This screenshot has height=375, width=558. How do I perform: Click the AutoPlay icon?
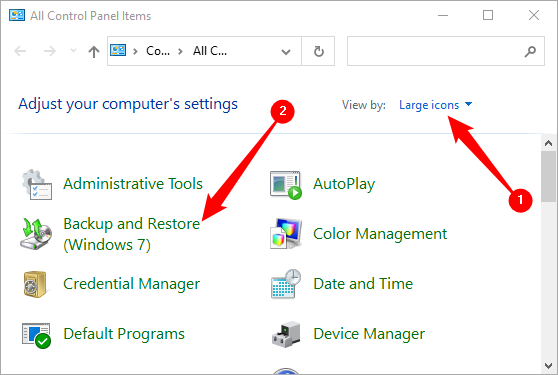coord(286,185)
